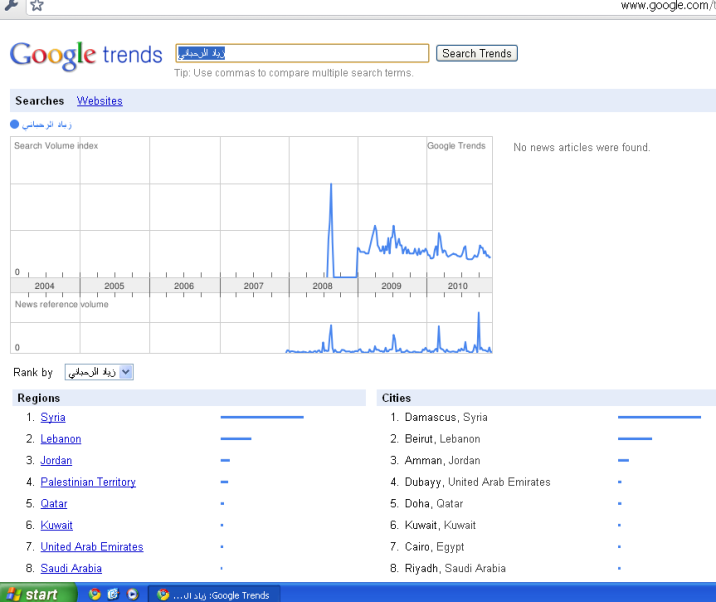Click blue legend dot for search term
716x602 pixels.
click(x=15, y=125)
